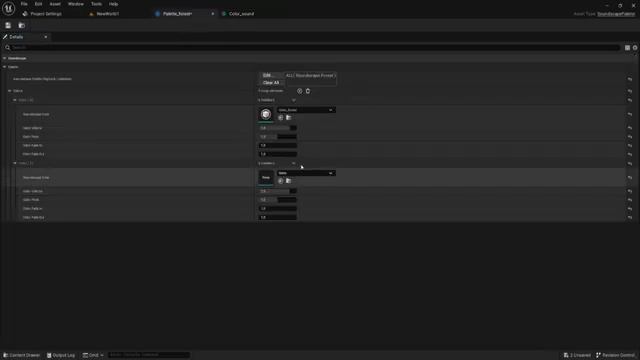Open Content Drawer from status bar
This screenshot has width=640, height=360.
click(22, 355)
